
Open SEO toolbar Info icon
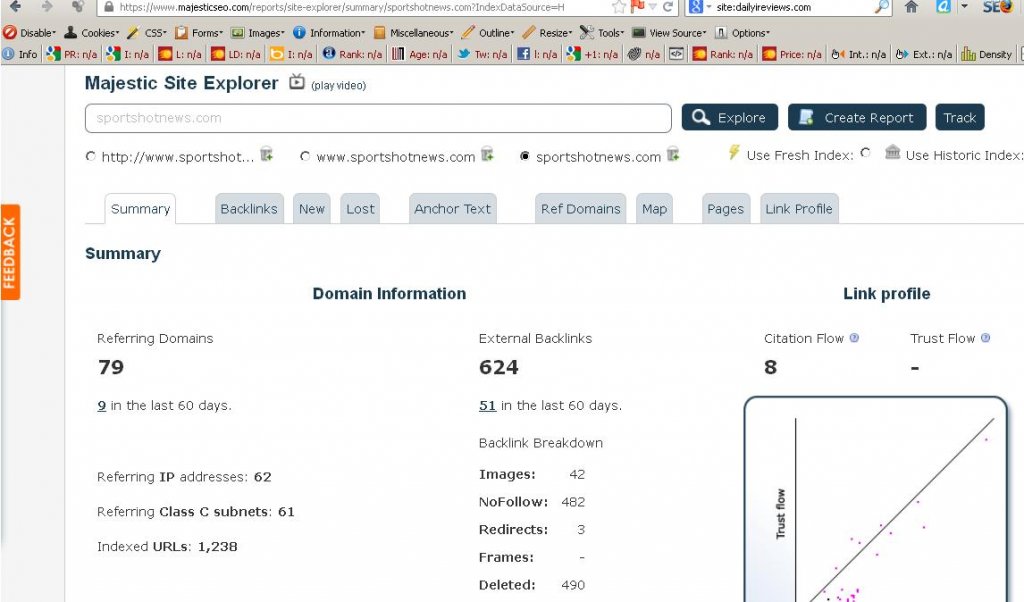click(20, 54)
